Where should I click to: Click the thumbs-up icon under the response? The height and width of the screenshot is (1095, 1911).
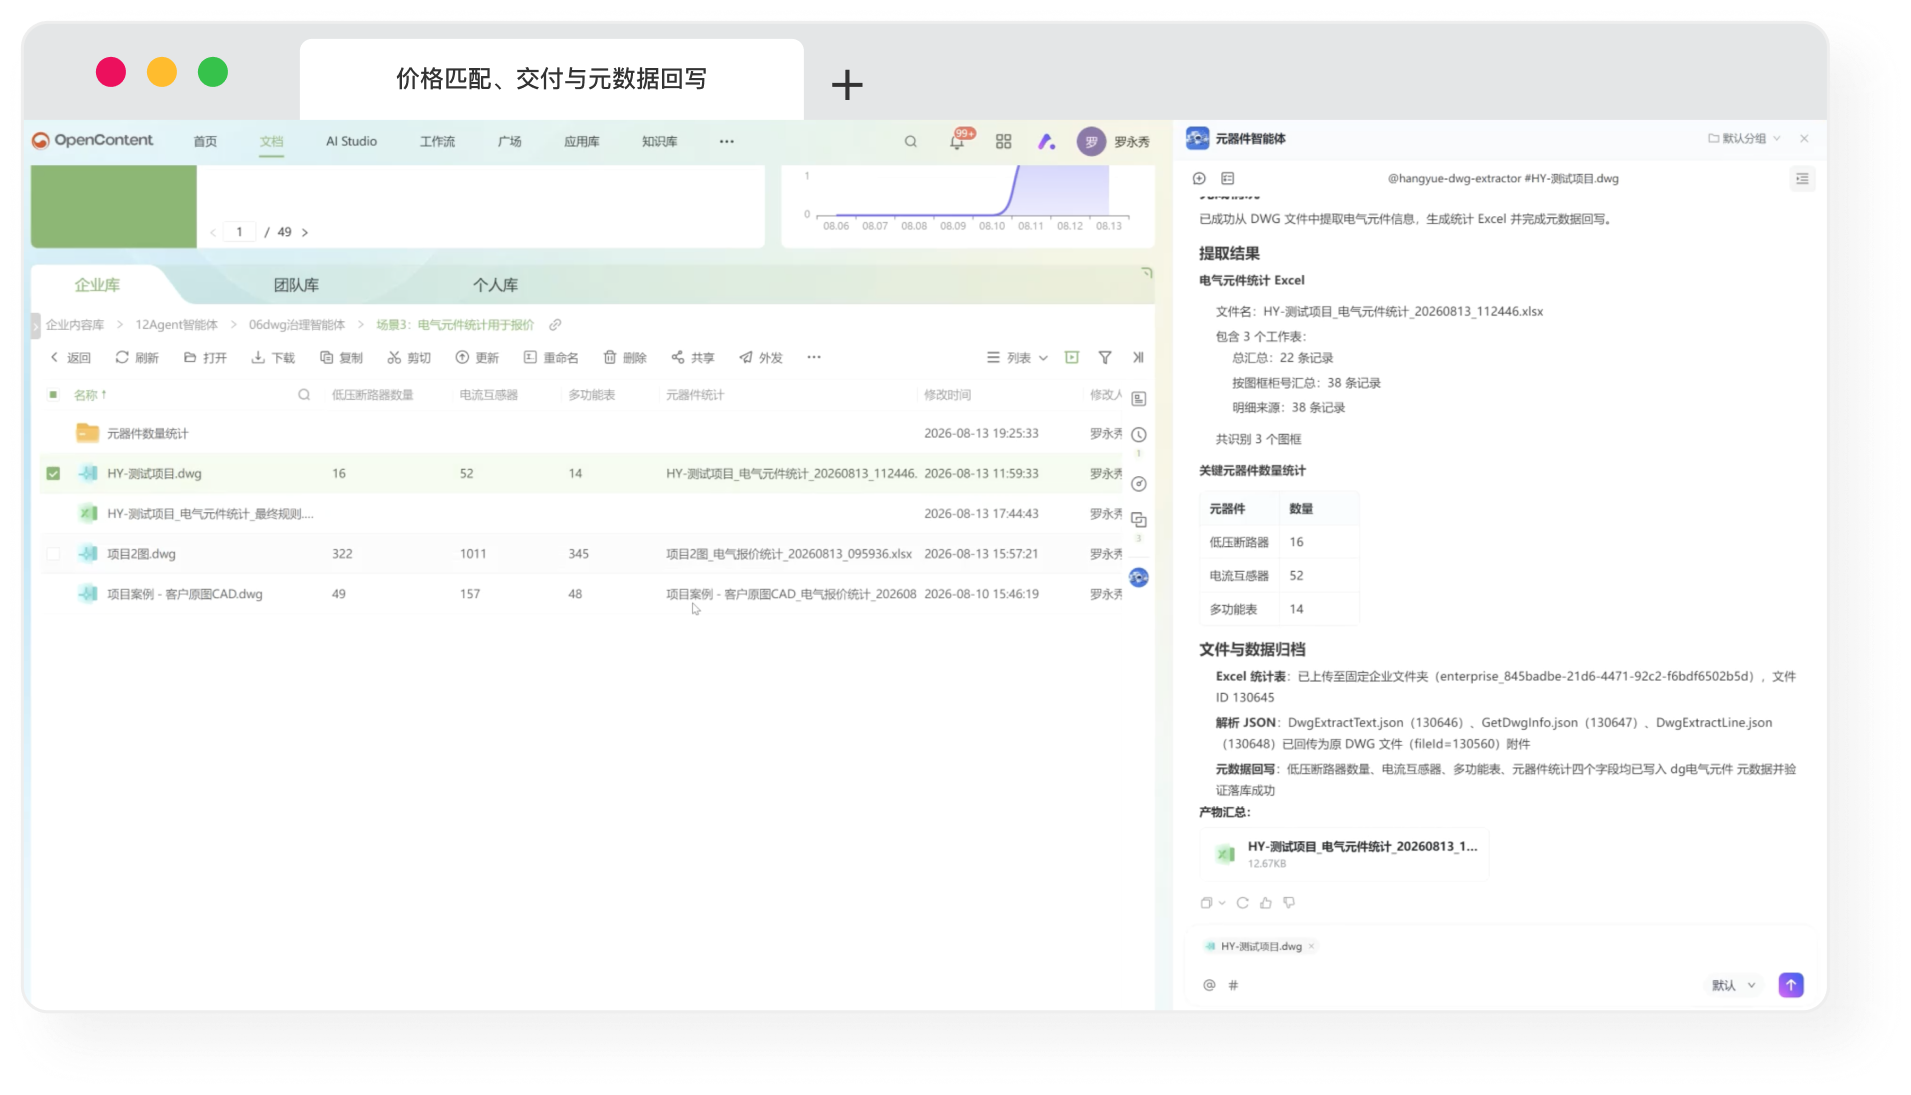point(1266,903)
